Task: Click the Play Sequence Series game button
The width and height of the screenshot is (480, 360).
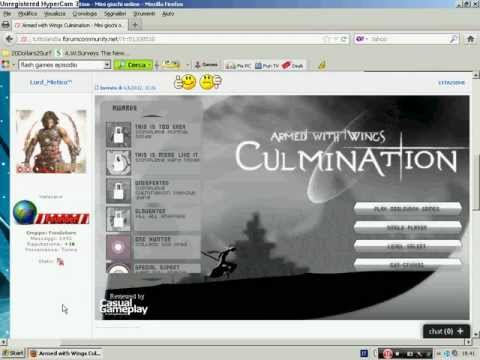Action: (x=407, y=209)
